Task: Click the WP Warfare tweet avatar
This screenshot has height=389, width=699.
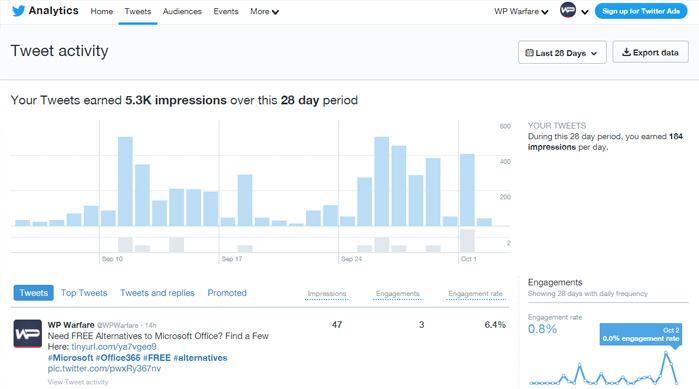Action: pos(28,333)
